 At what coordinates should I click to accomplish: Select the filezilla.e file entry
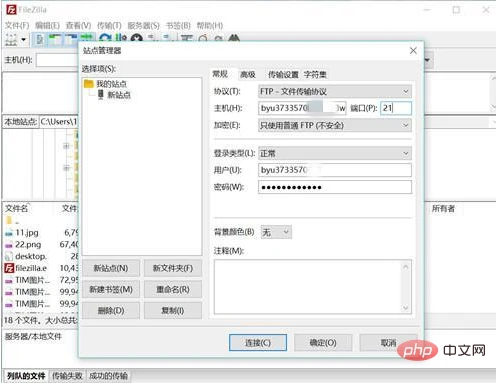tap(31, 268)
